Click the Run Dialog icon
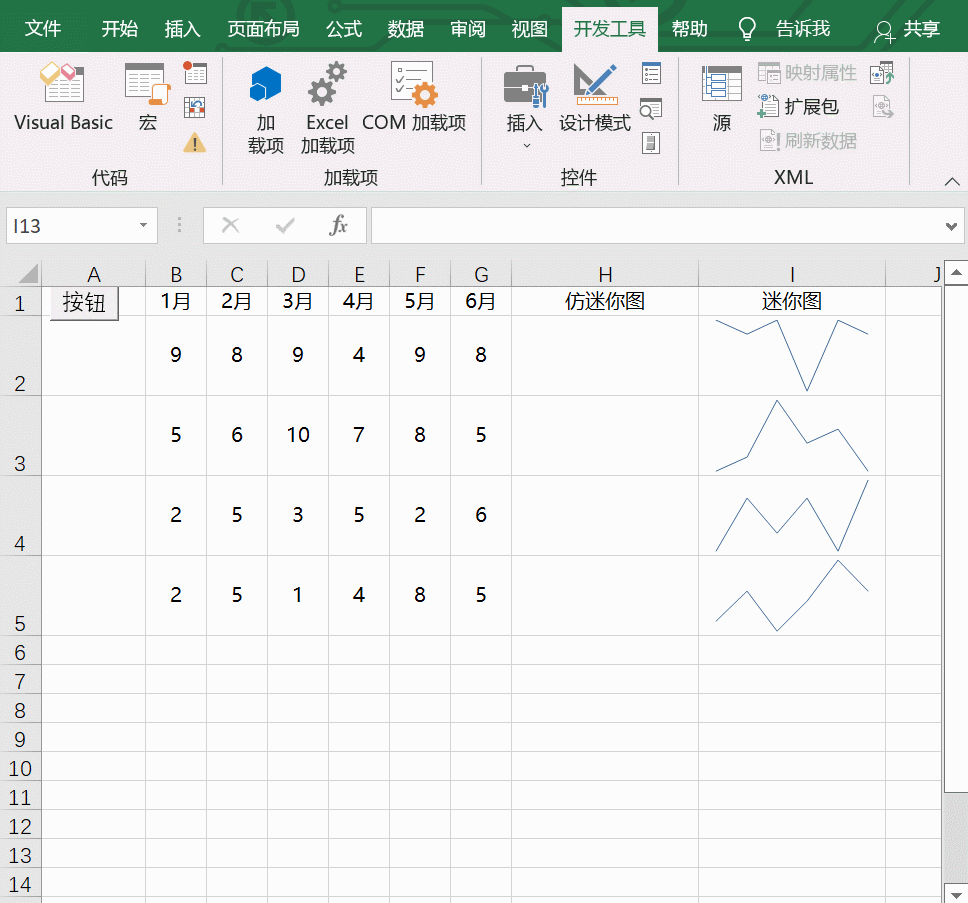Image resolution: width=968 pixels, height=903 pixels. tap(651, 143)
